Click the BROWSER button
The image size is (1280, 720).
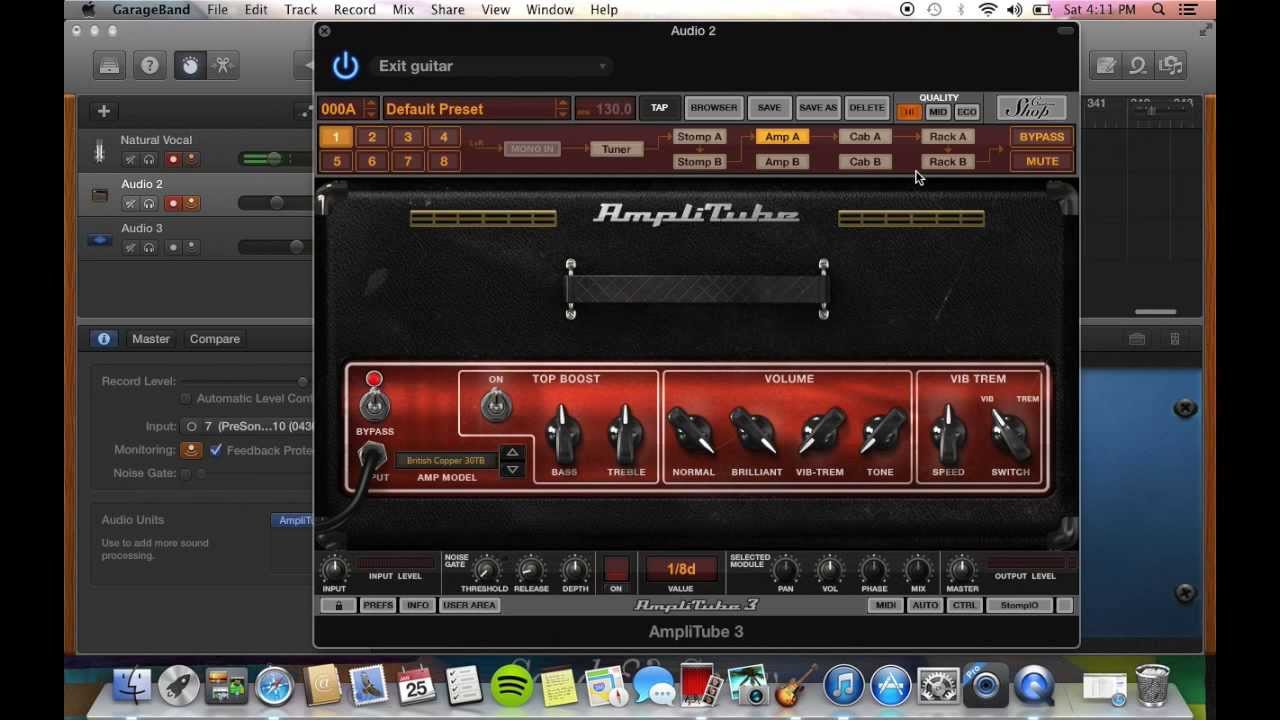713,108
